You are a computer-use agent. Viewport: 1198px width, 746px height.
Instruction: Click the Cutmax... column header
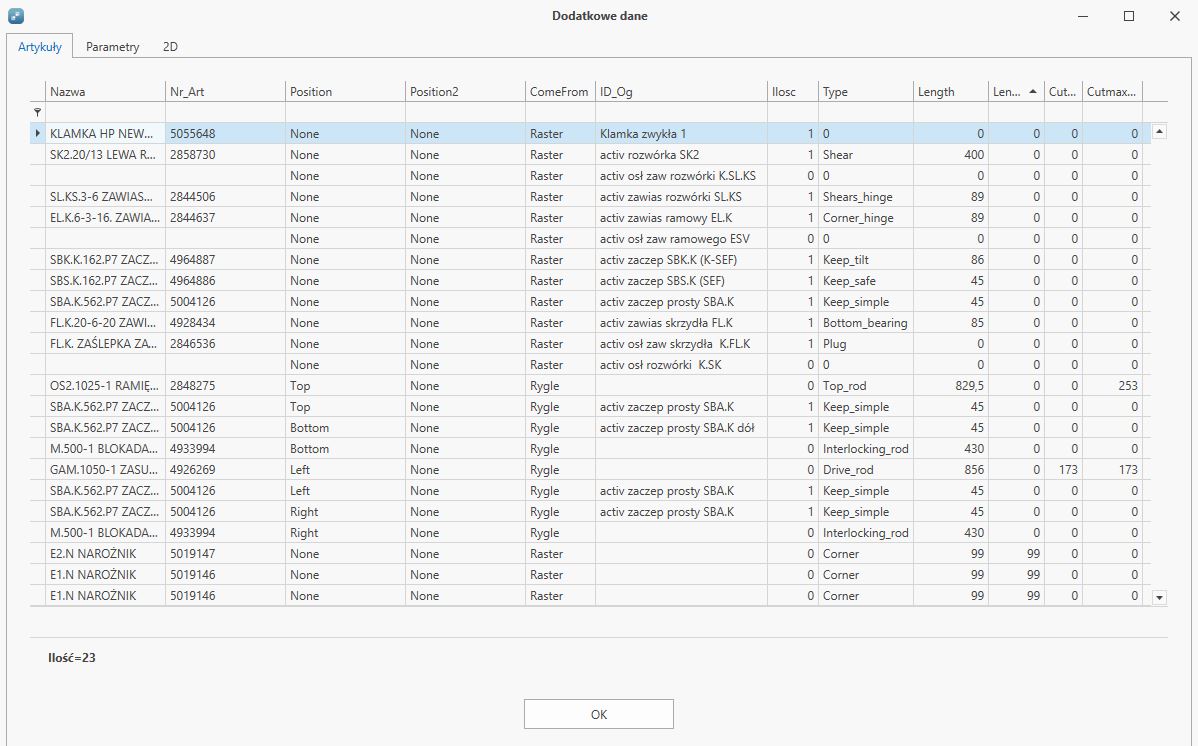tap(1112, 92)
